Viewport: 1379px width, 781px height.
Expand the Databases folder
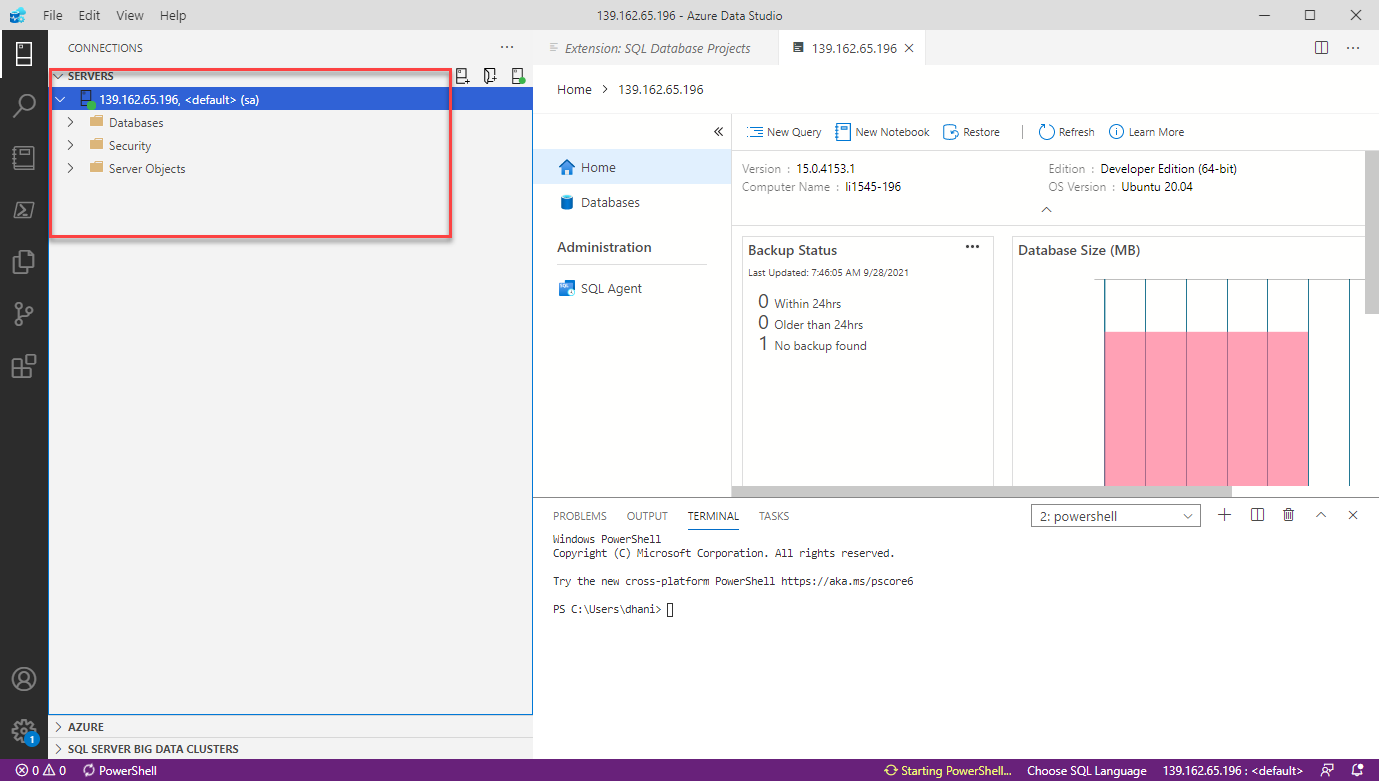tap(70, 122)
